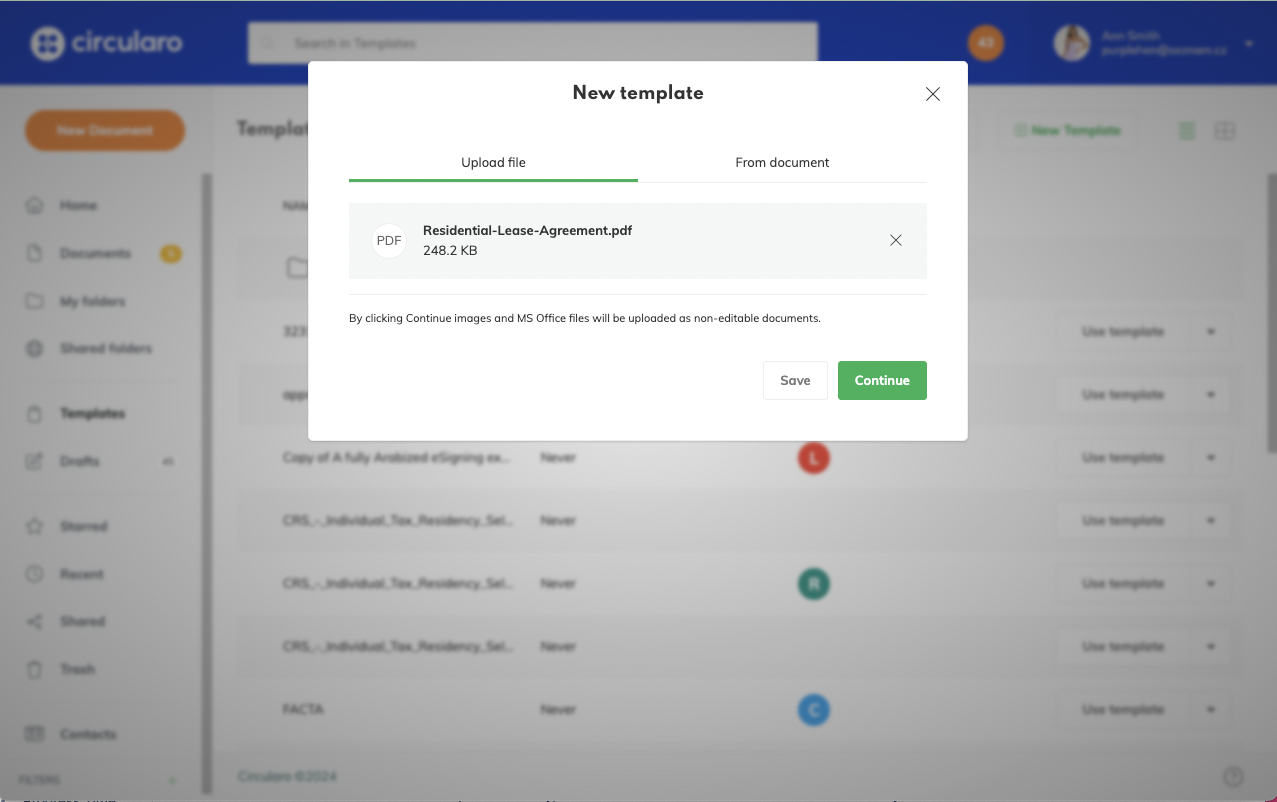Switch to the From document tab
This screenshot has height=802, width=1277.
point(782,162)
